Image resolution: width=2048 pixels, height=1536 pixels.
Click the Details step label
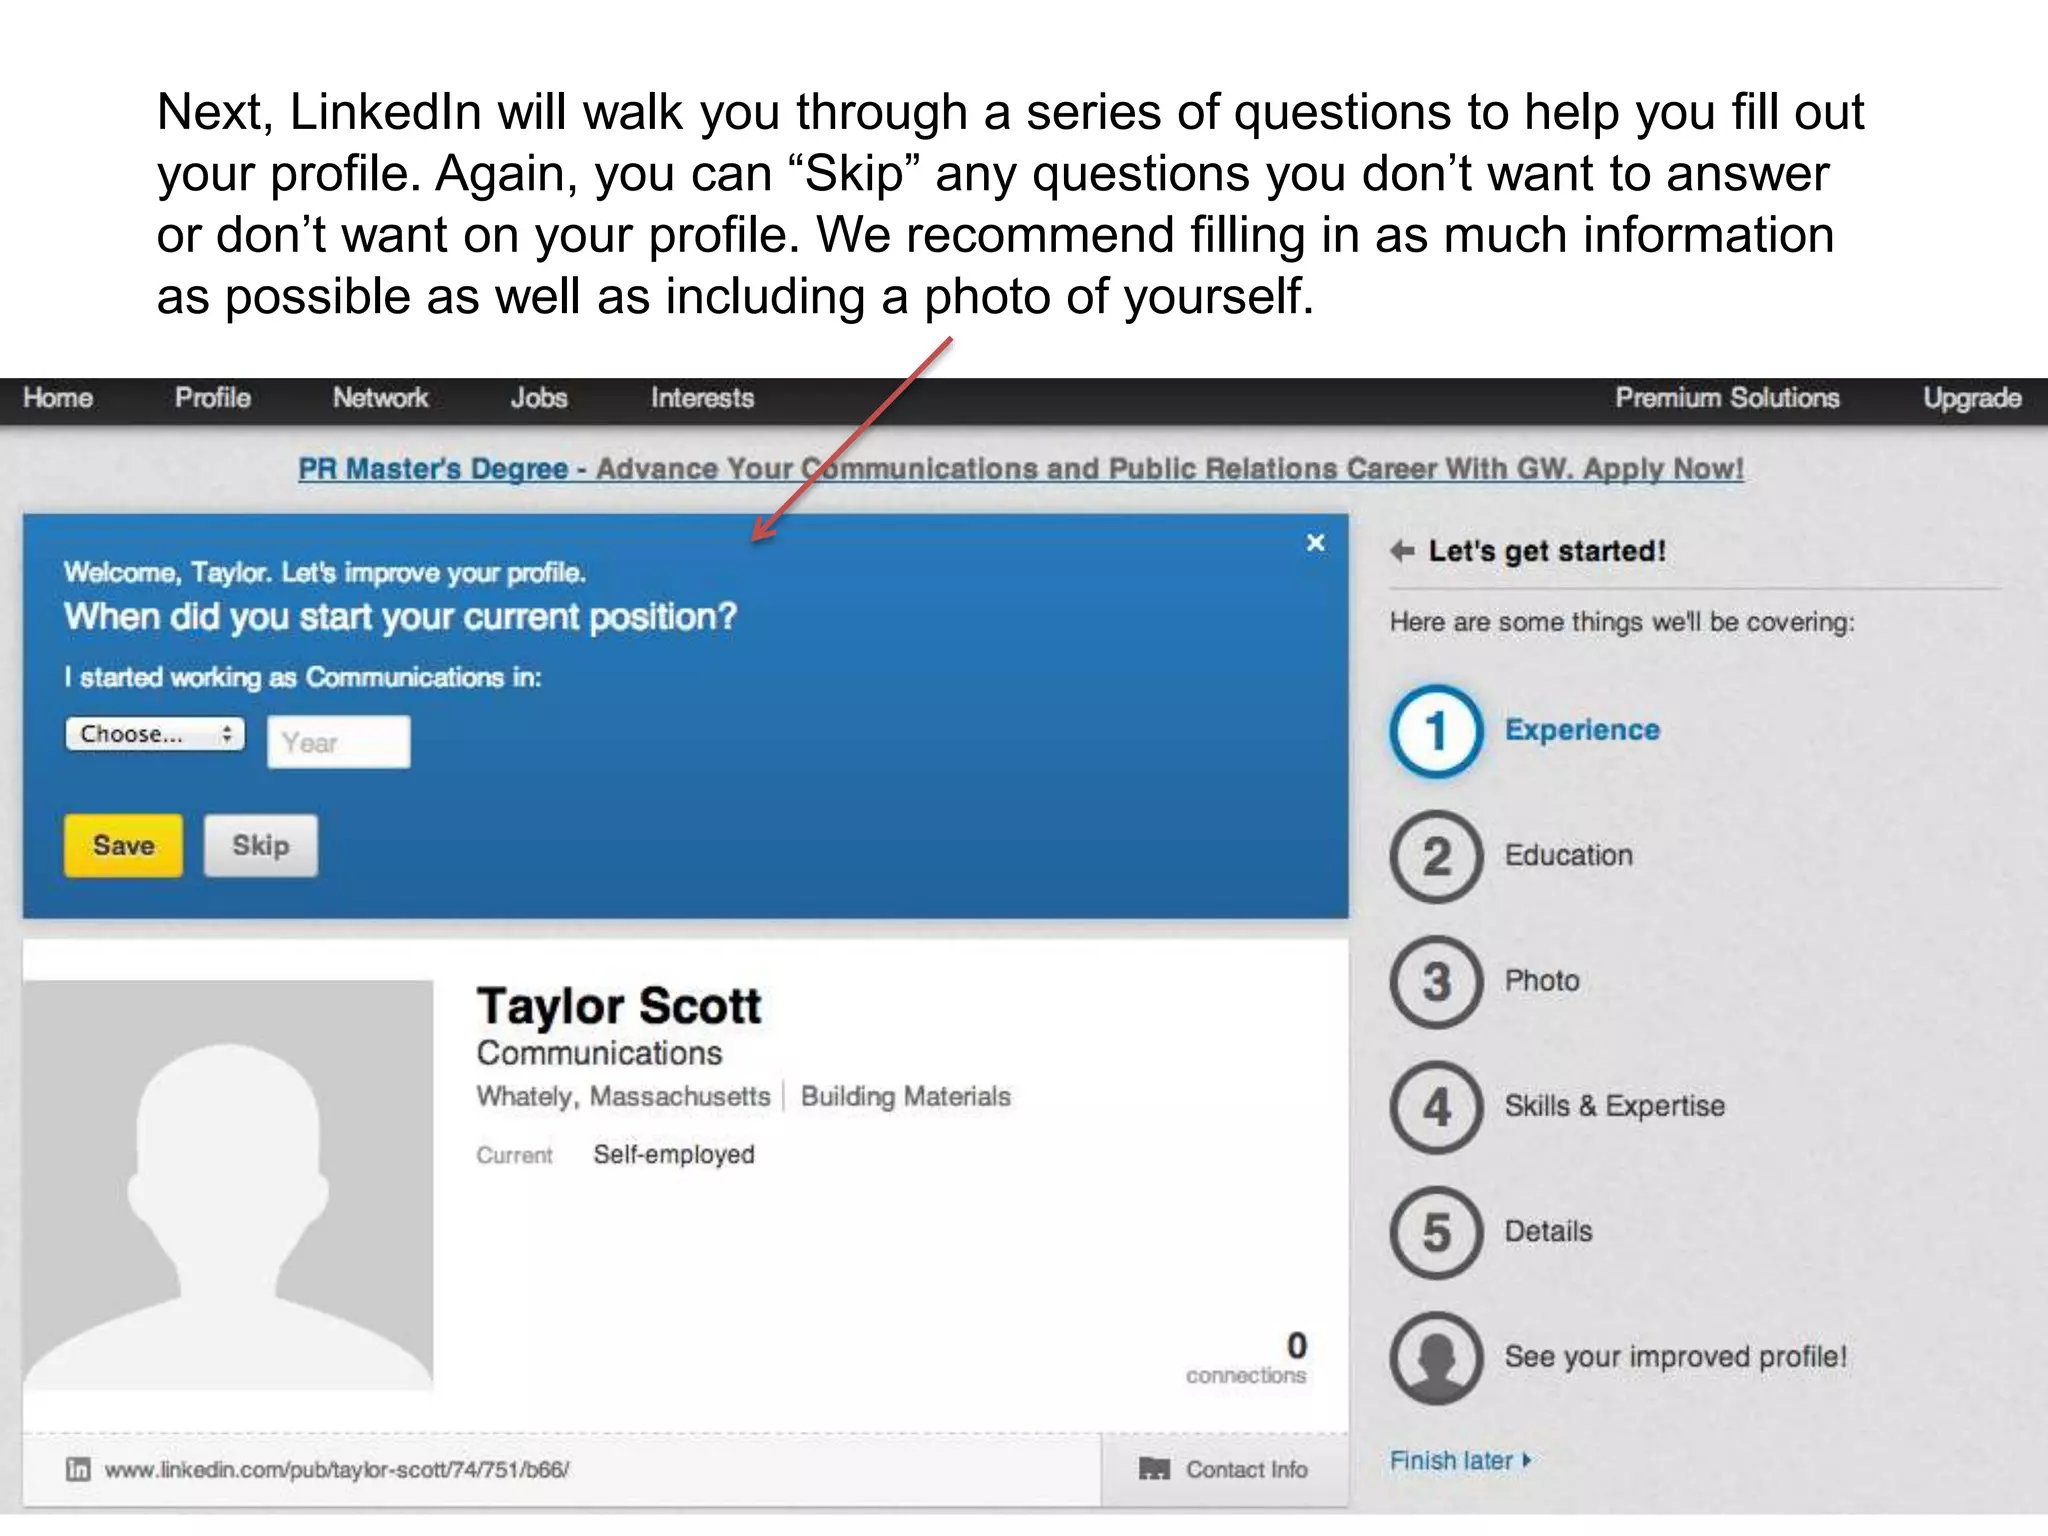[1548, 1231]
